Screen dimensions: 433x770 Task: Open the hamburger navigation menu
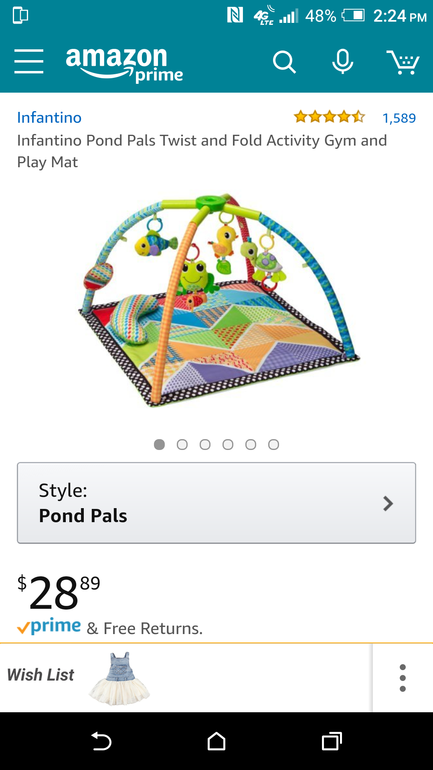pos(28,62)
